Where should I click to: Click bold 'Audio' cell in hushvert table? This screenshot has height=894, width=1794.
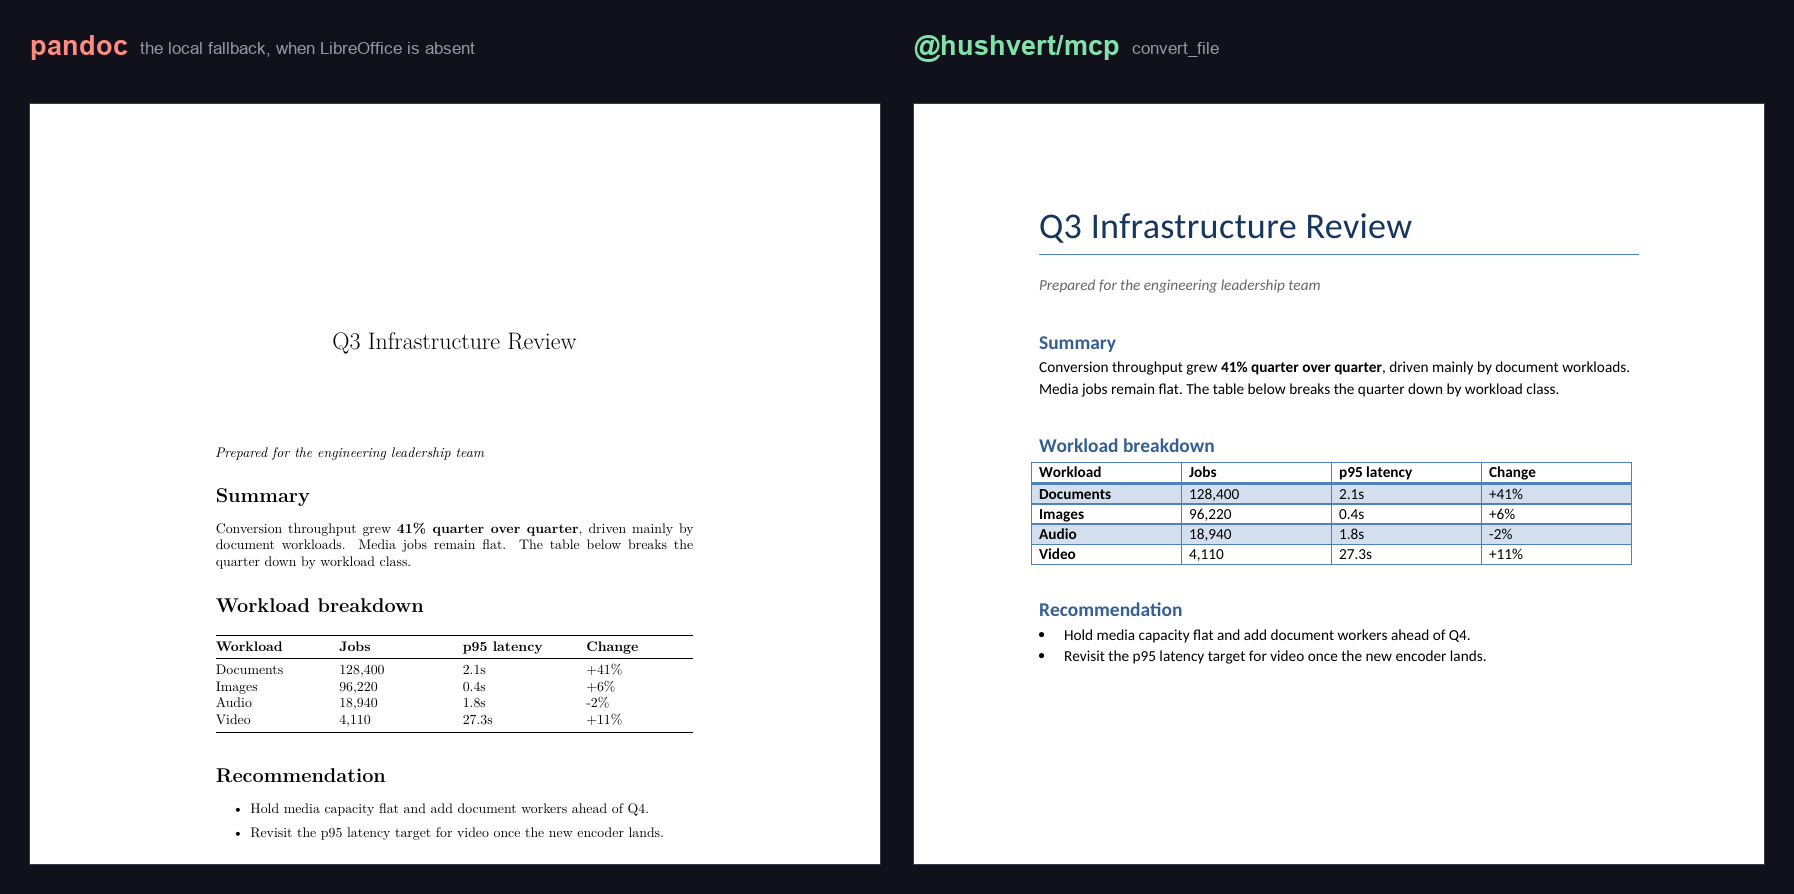(1106, 534)
